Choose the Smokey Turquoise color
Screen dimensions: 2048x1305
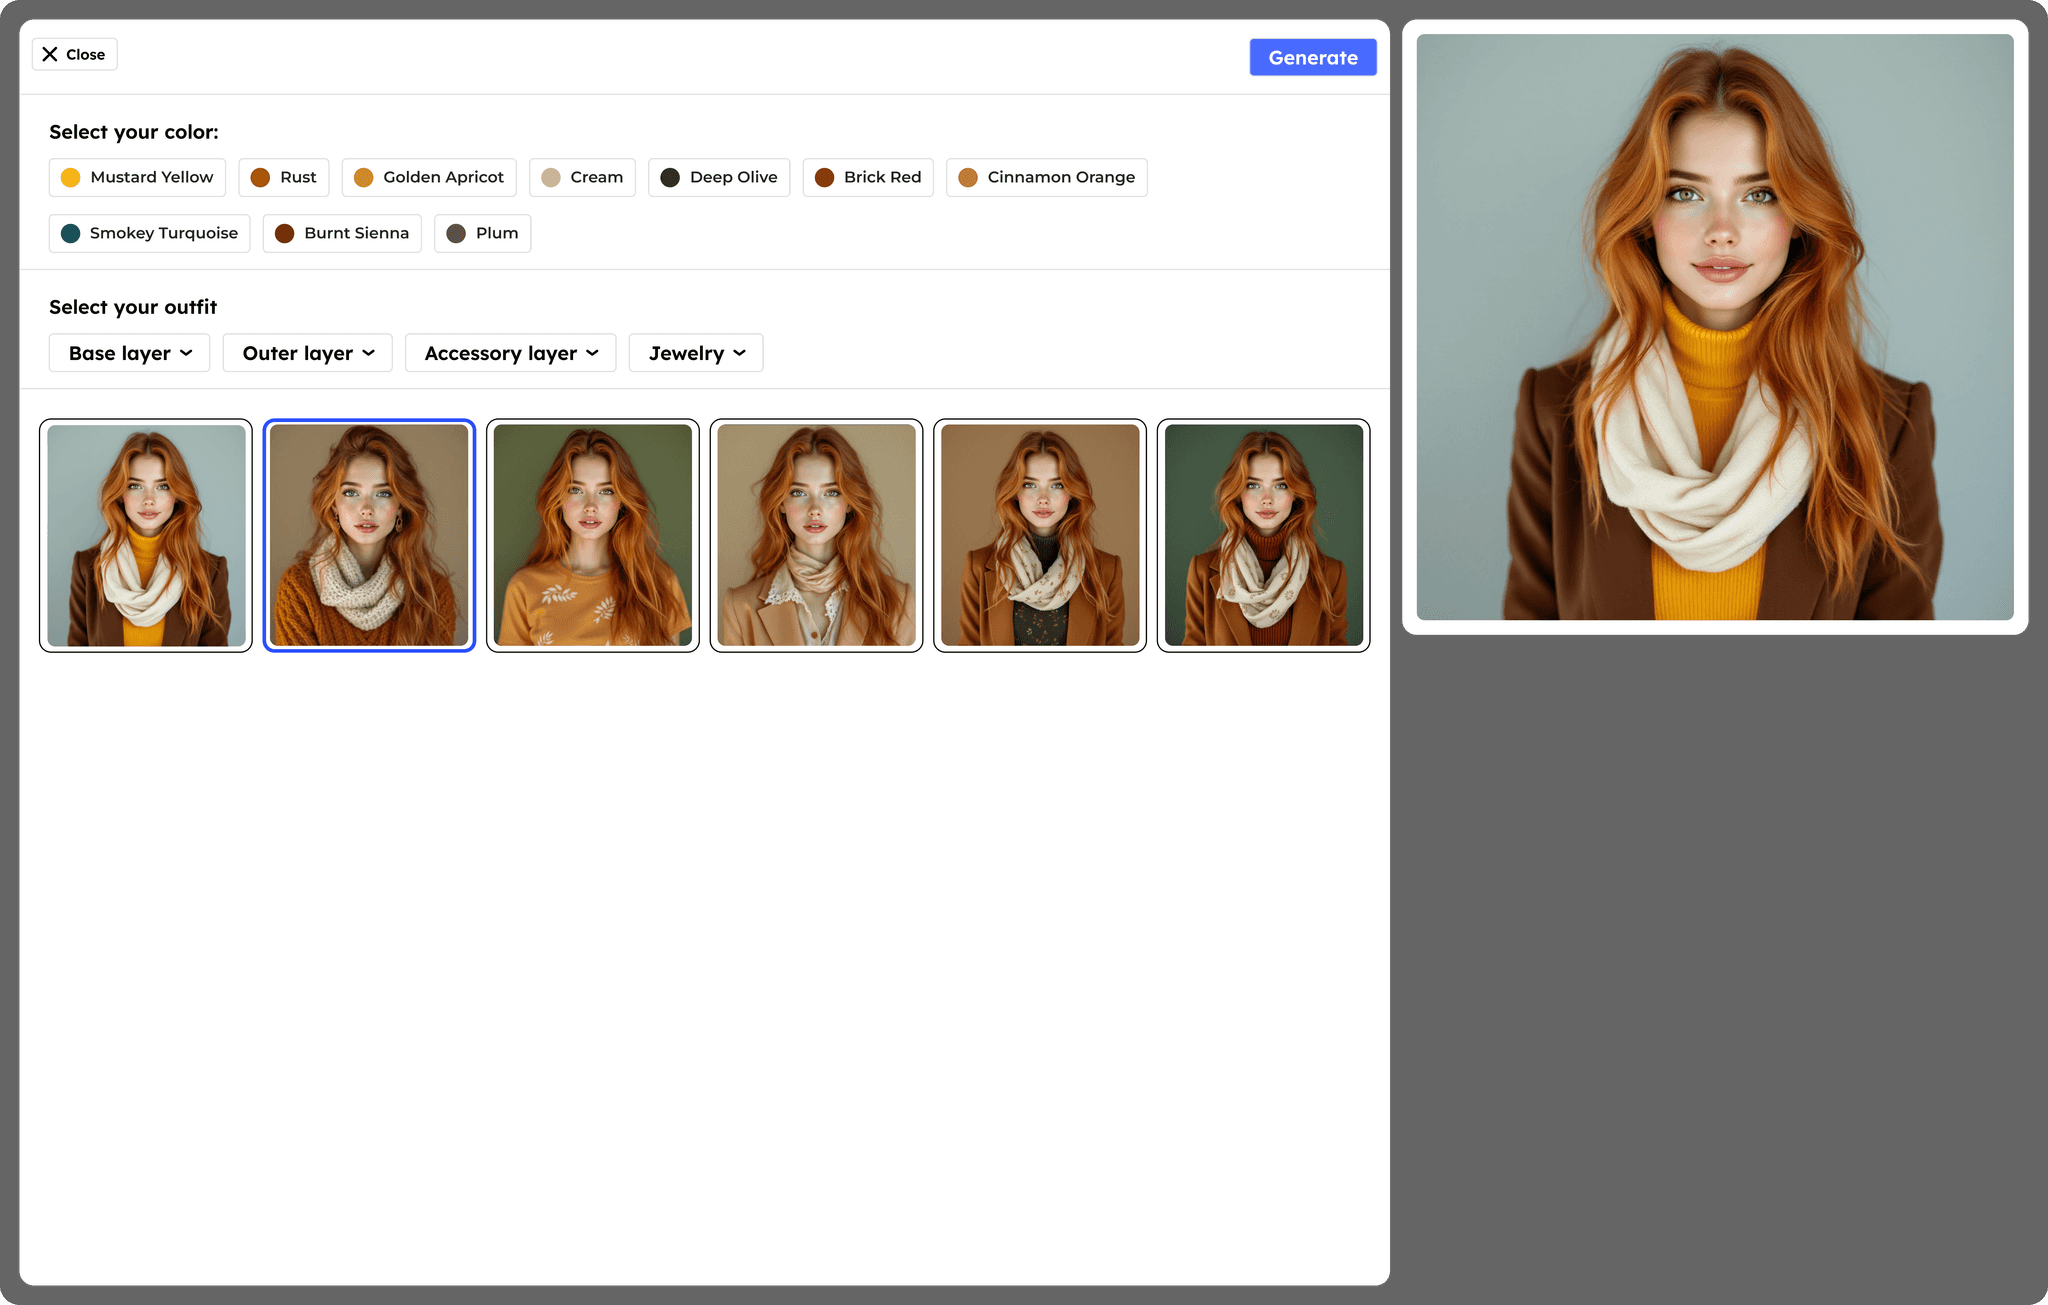[149, 233]
